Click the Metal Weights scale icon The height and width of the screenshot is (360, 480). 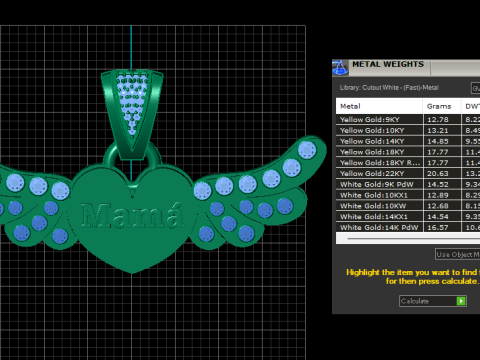(x=340, y=68)
